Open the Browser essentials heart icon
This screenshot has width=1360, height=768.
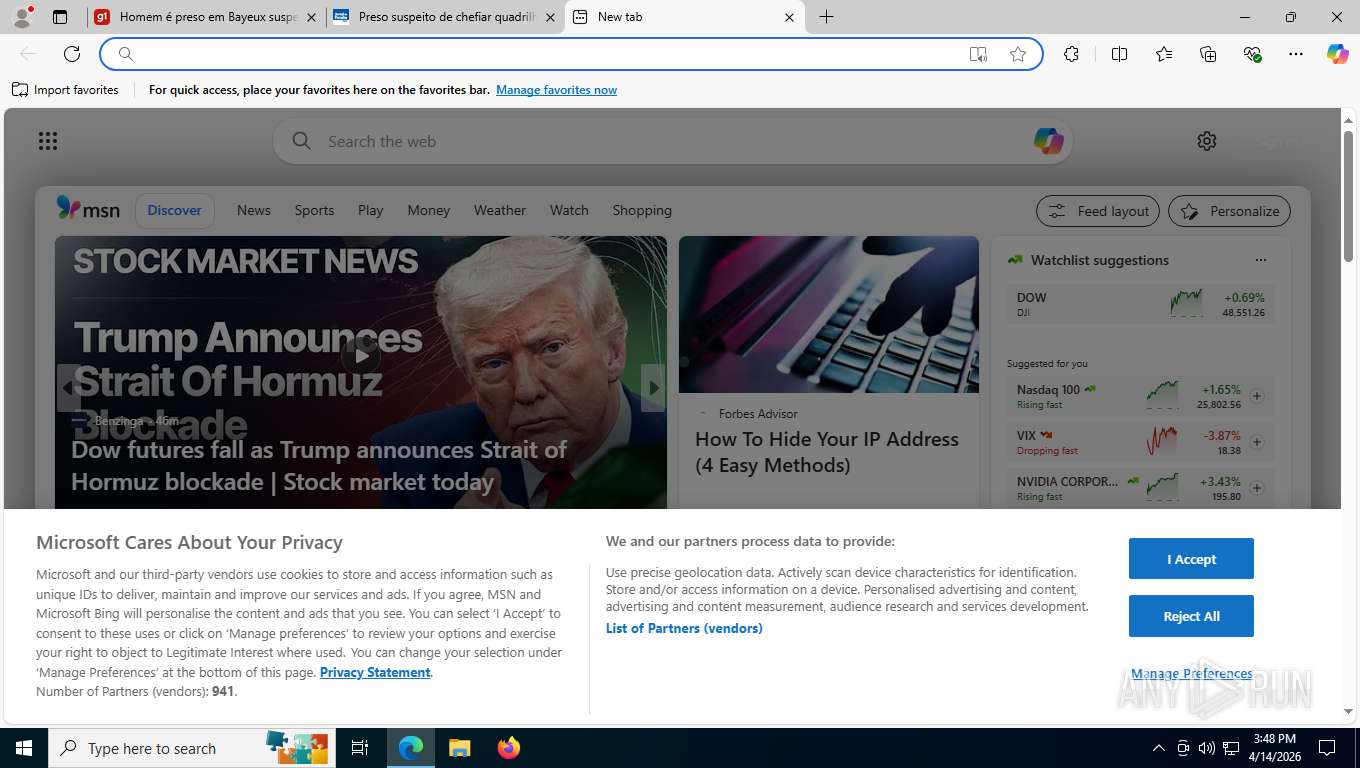point(1252,54)
